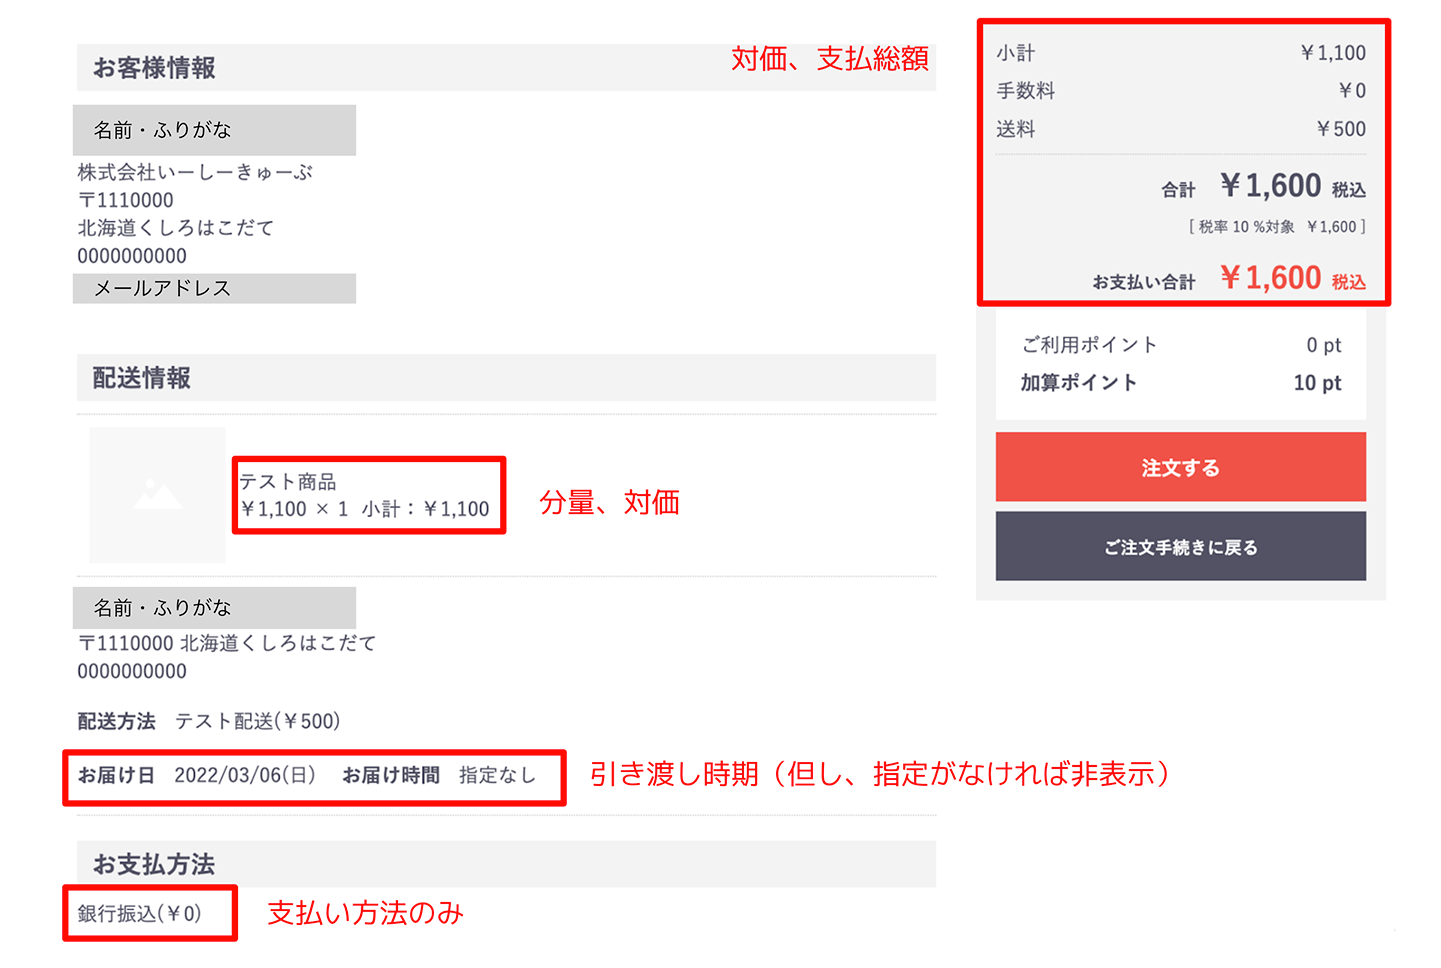Image resolution: width=1441 pixels, height=968 pixels.
Task: Click the 配送方法 テスト配送(￥500) line
Action: click(x=209, y=721)
